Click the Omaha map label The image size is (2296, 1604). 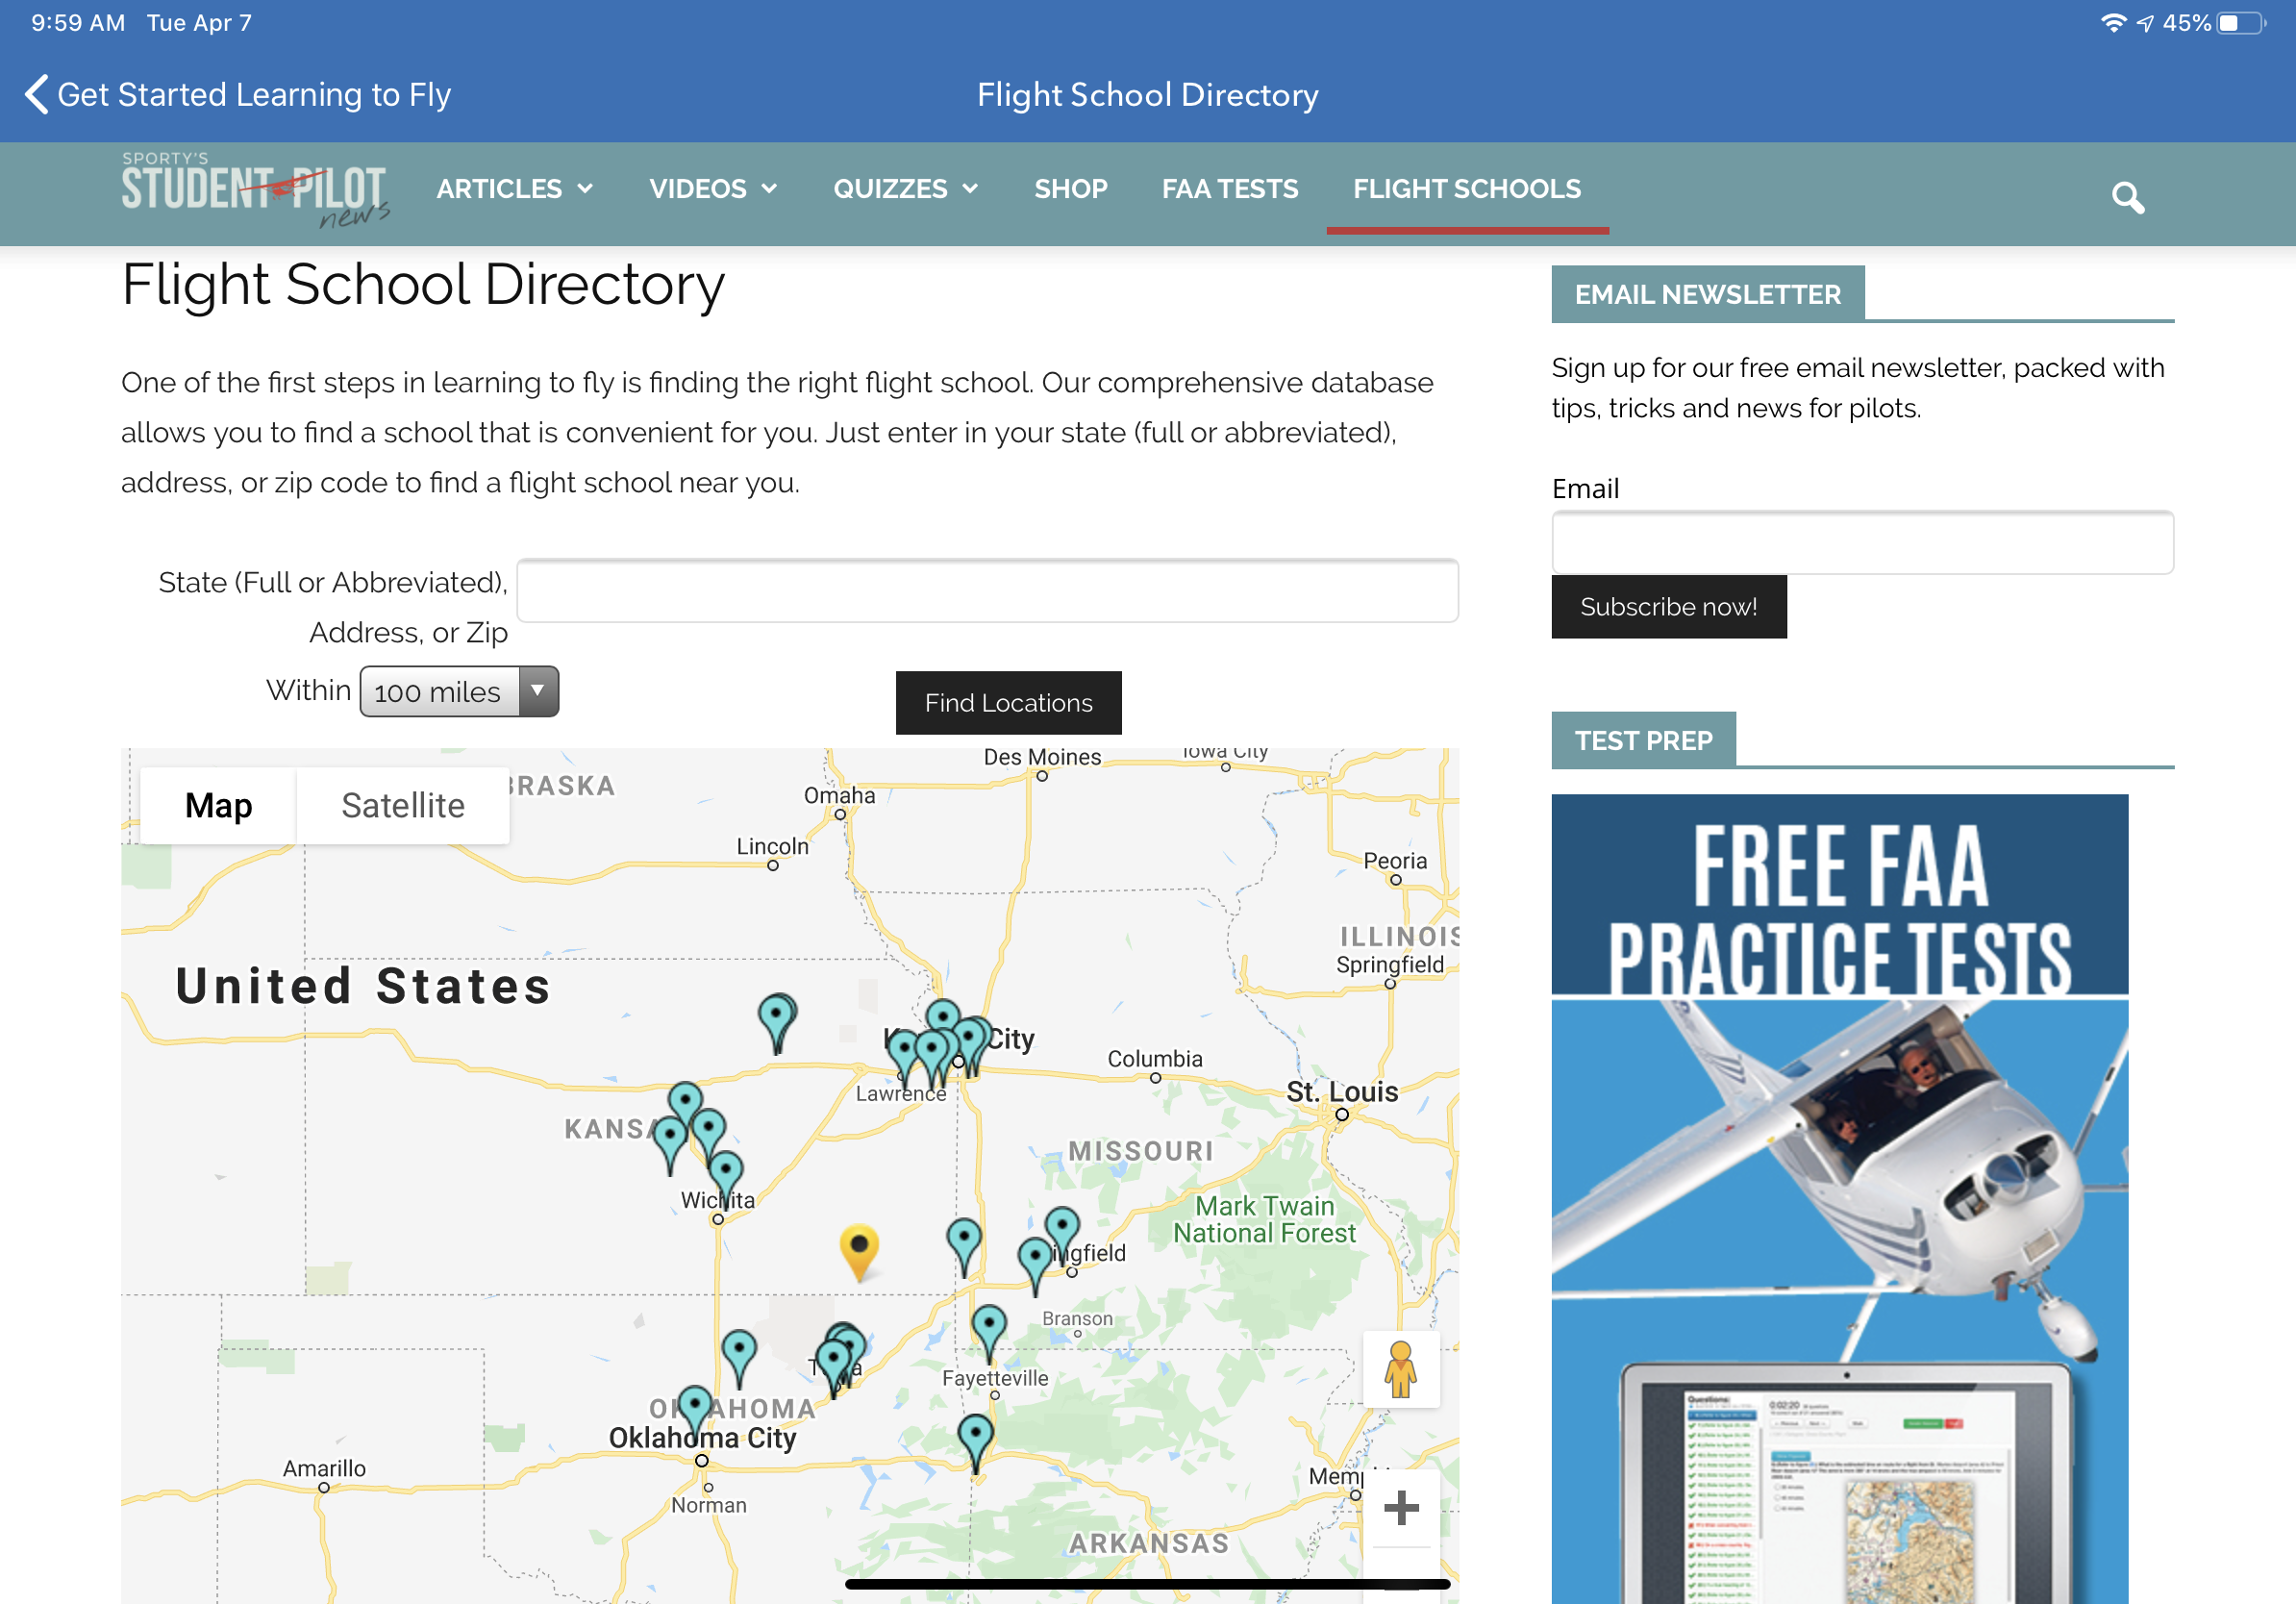click(x=839, y=796)
